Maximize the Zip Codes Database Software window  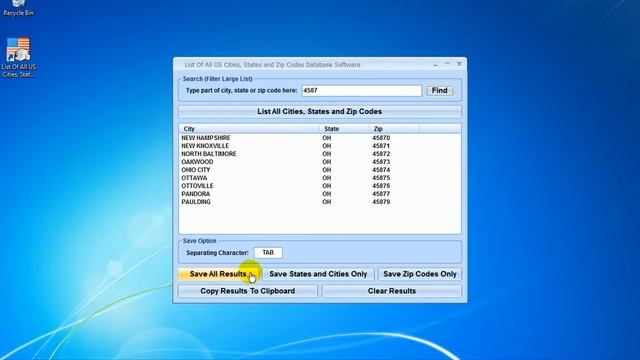[447, 64]
